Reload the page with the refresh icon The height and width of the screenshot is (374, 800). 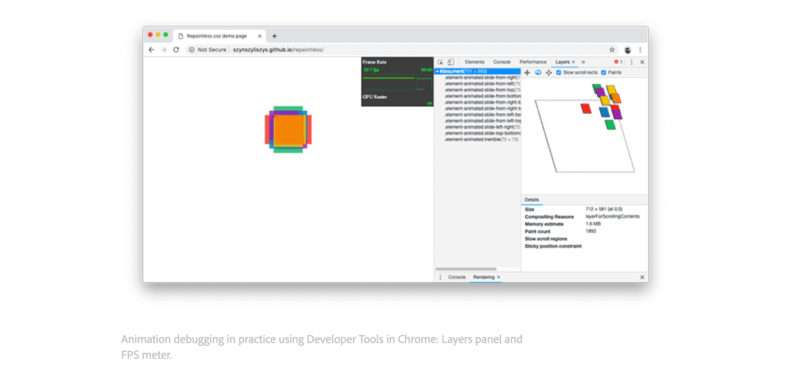click(x=176, y=49)
